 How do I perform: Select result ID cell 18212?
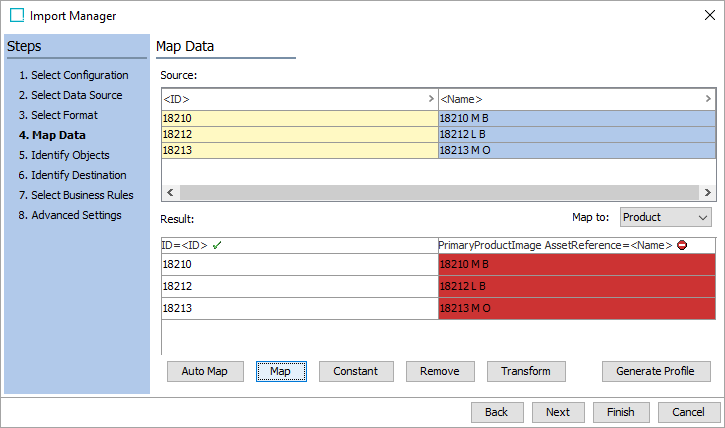coord(300,287)
